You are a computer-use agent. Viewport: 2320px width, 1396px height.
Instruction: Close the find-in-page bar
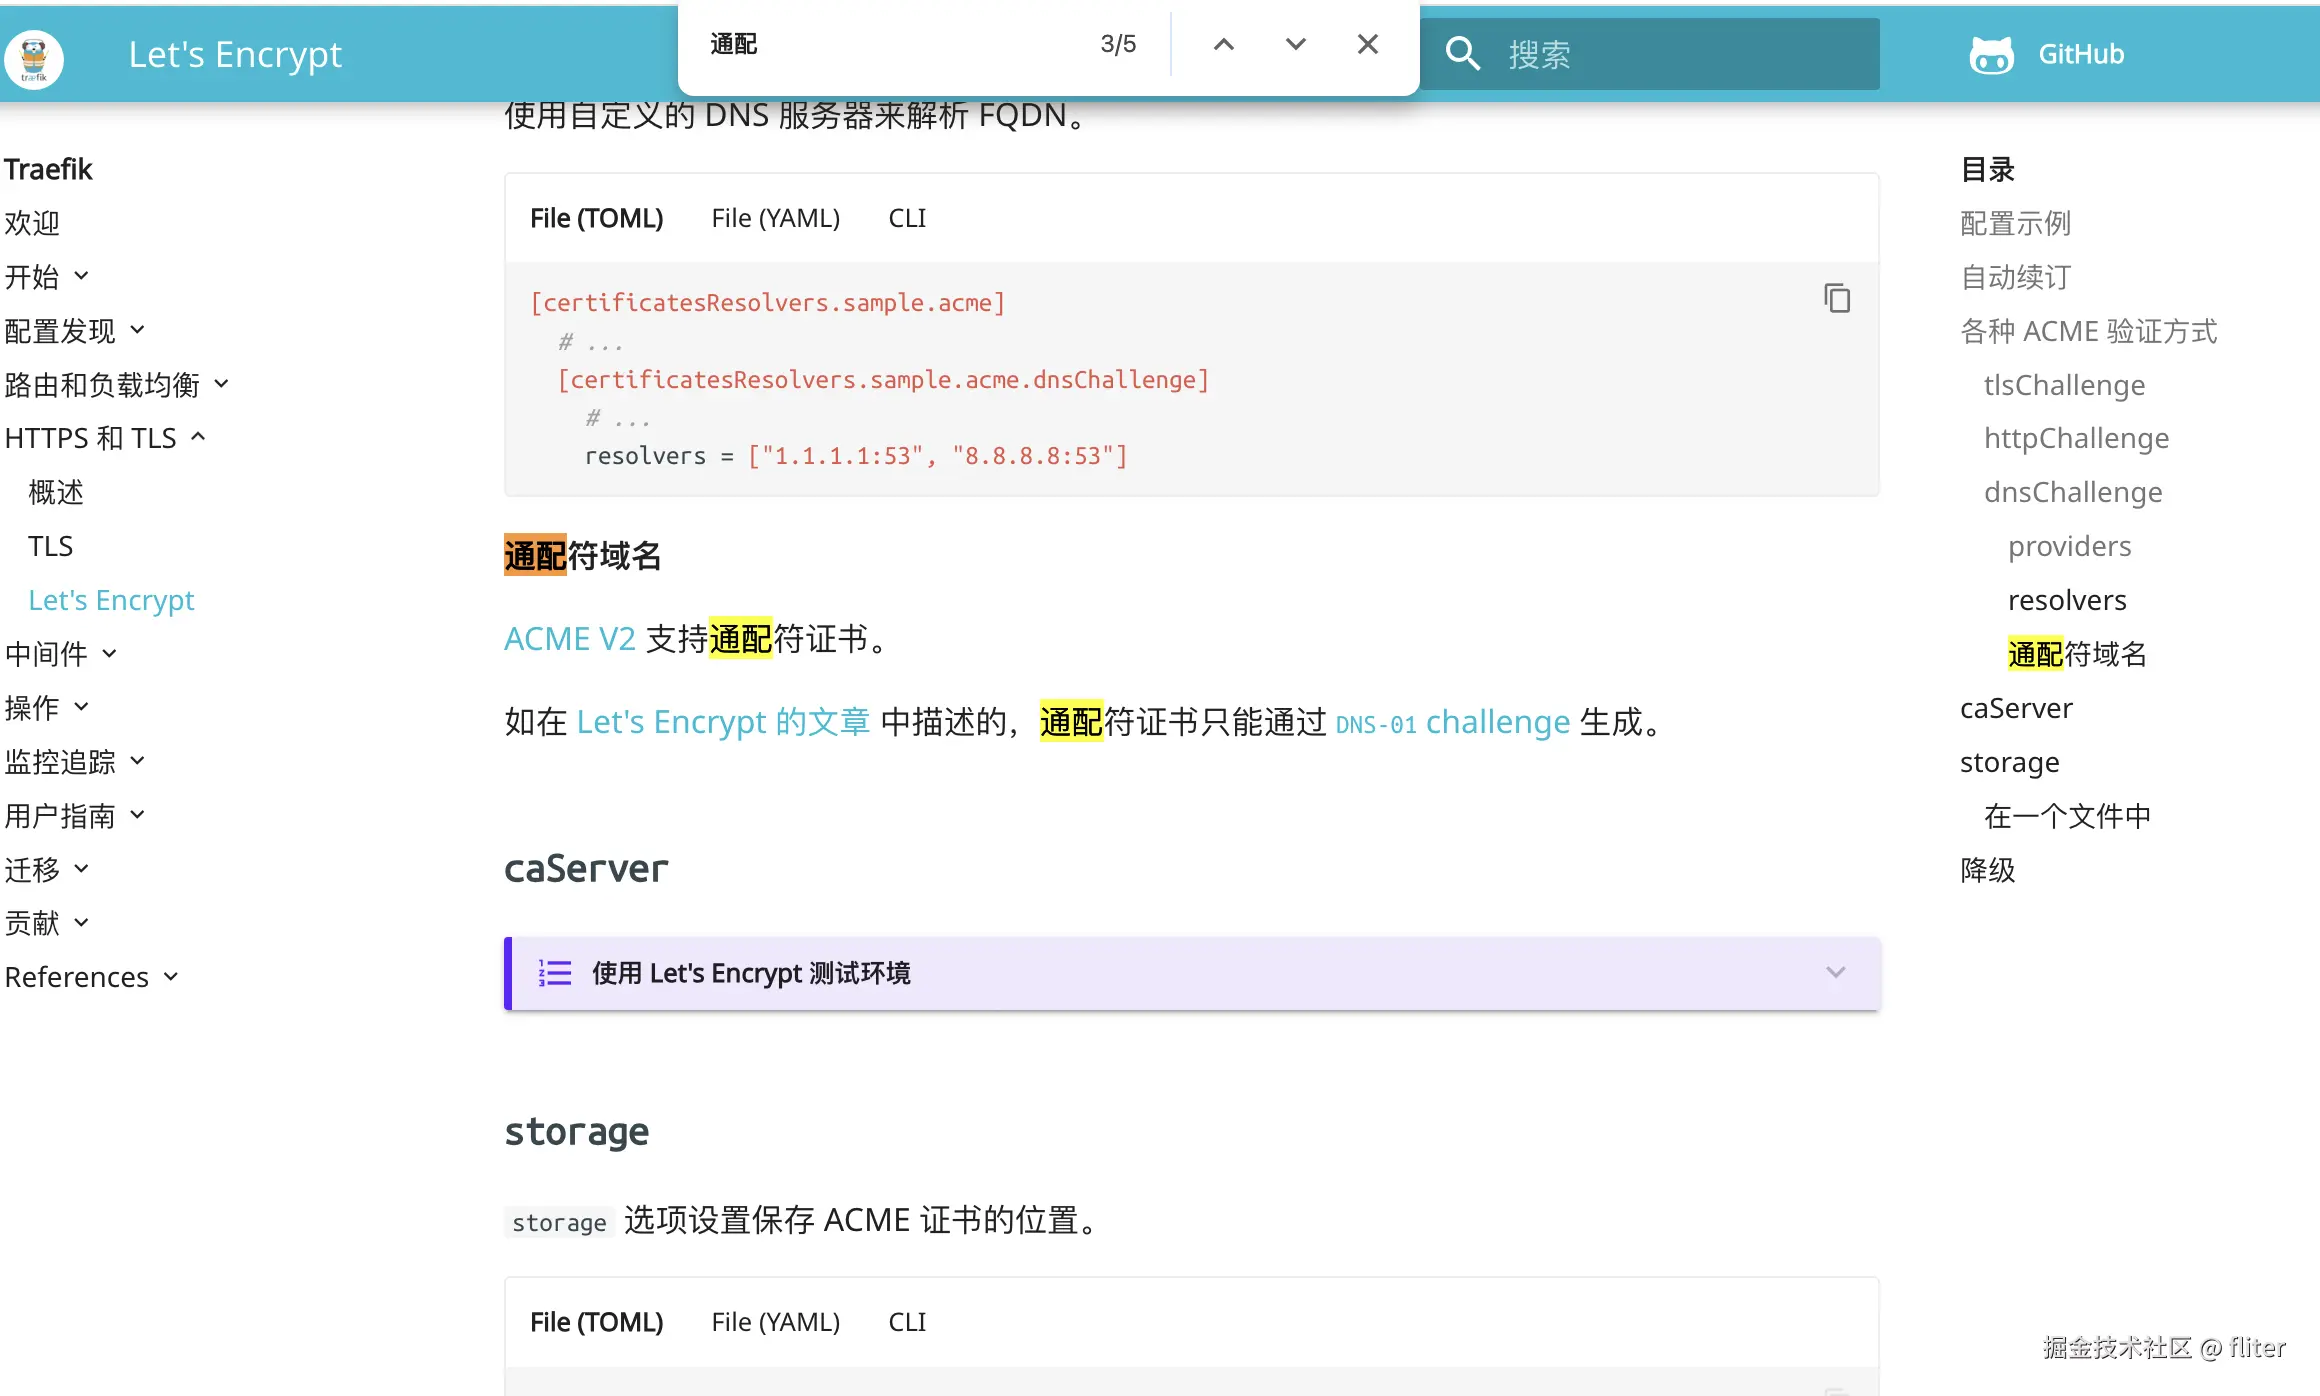click(1367, 44)
